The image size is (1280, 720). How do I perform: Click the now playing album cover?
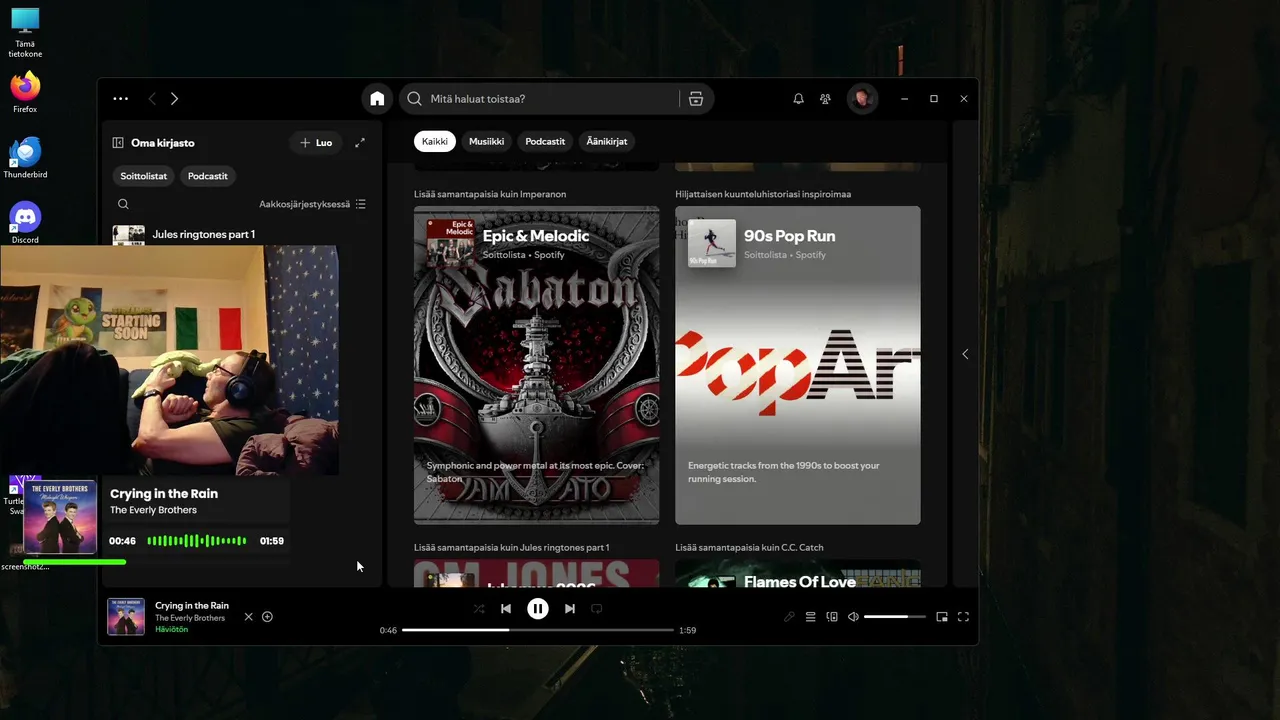tap(126, 617)
